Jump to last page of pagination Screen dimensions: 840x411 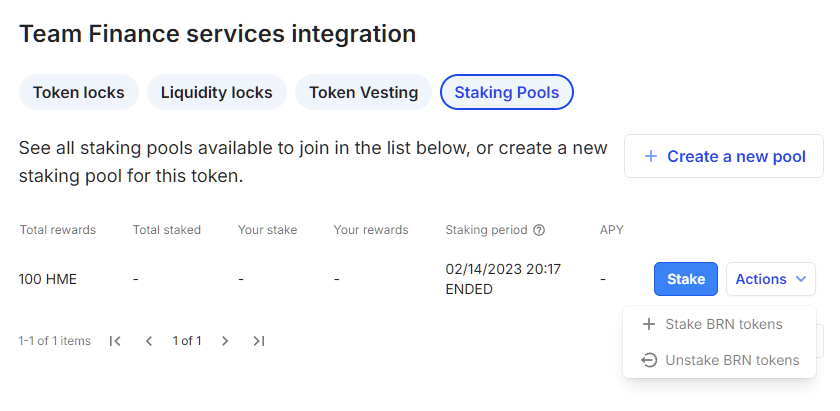tap(259, 341)
